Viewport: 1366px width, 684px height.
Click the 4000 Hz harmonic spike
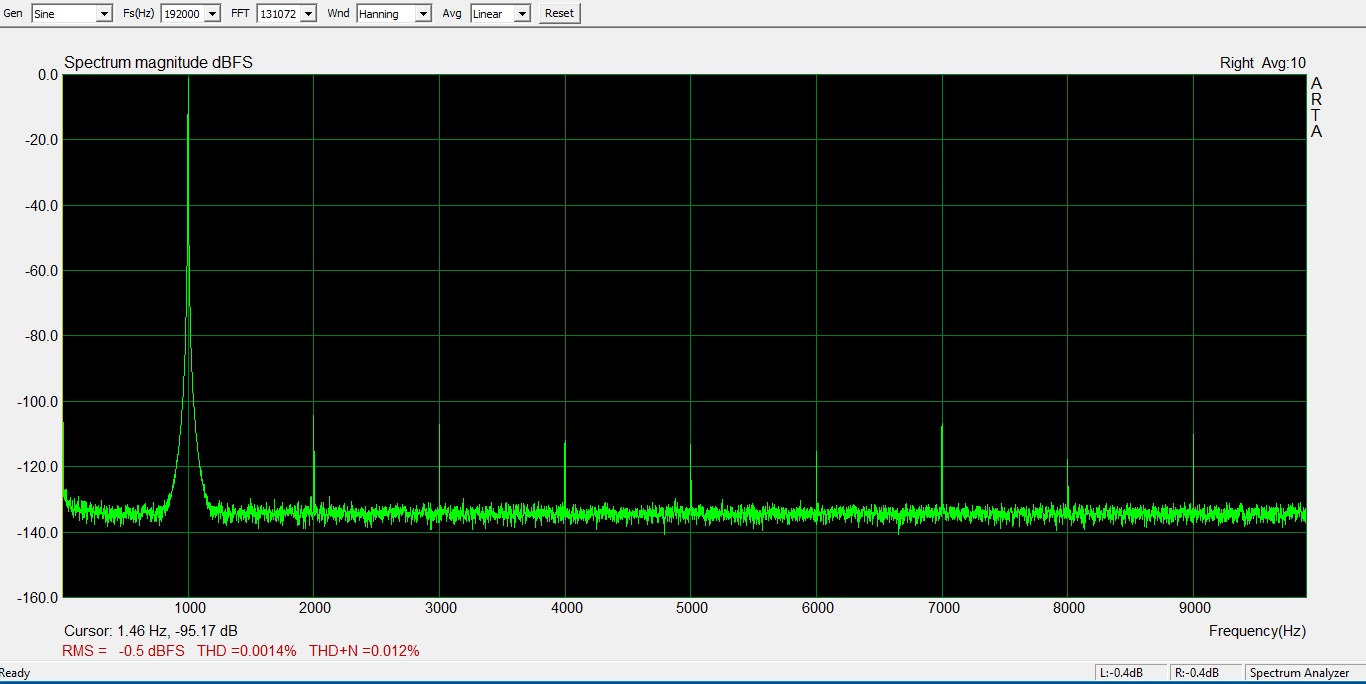[565, 475]
